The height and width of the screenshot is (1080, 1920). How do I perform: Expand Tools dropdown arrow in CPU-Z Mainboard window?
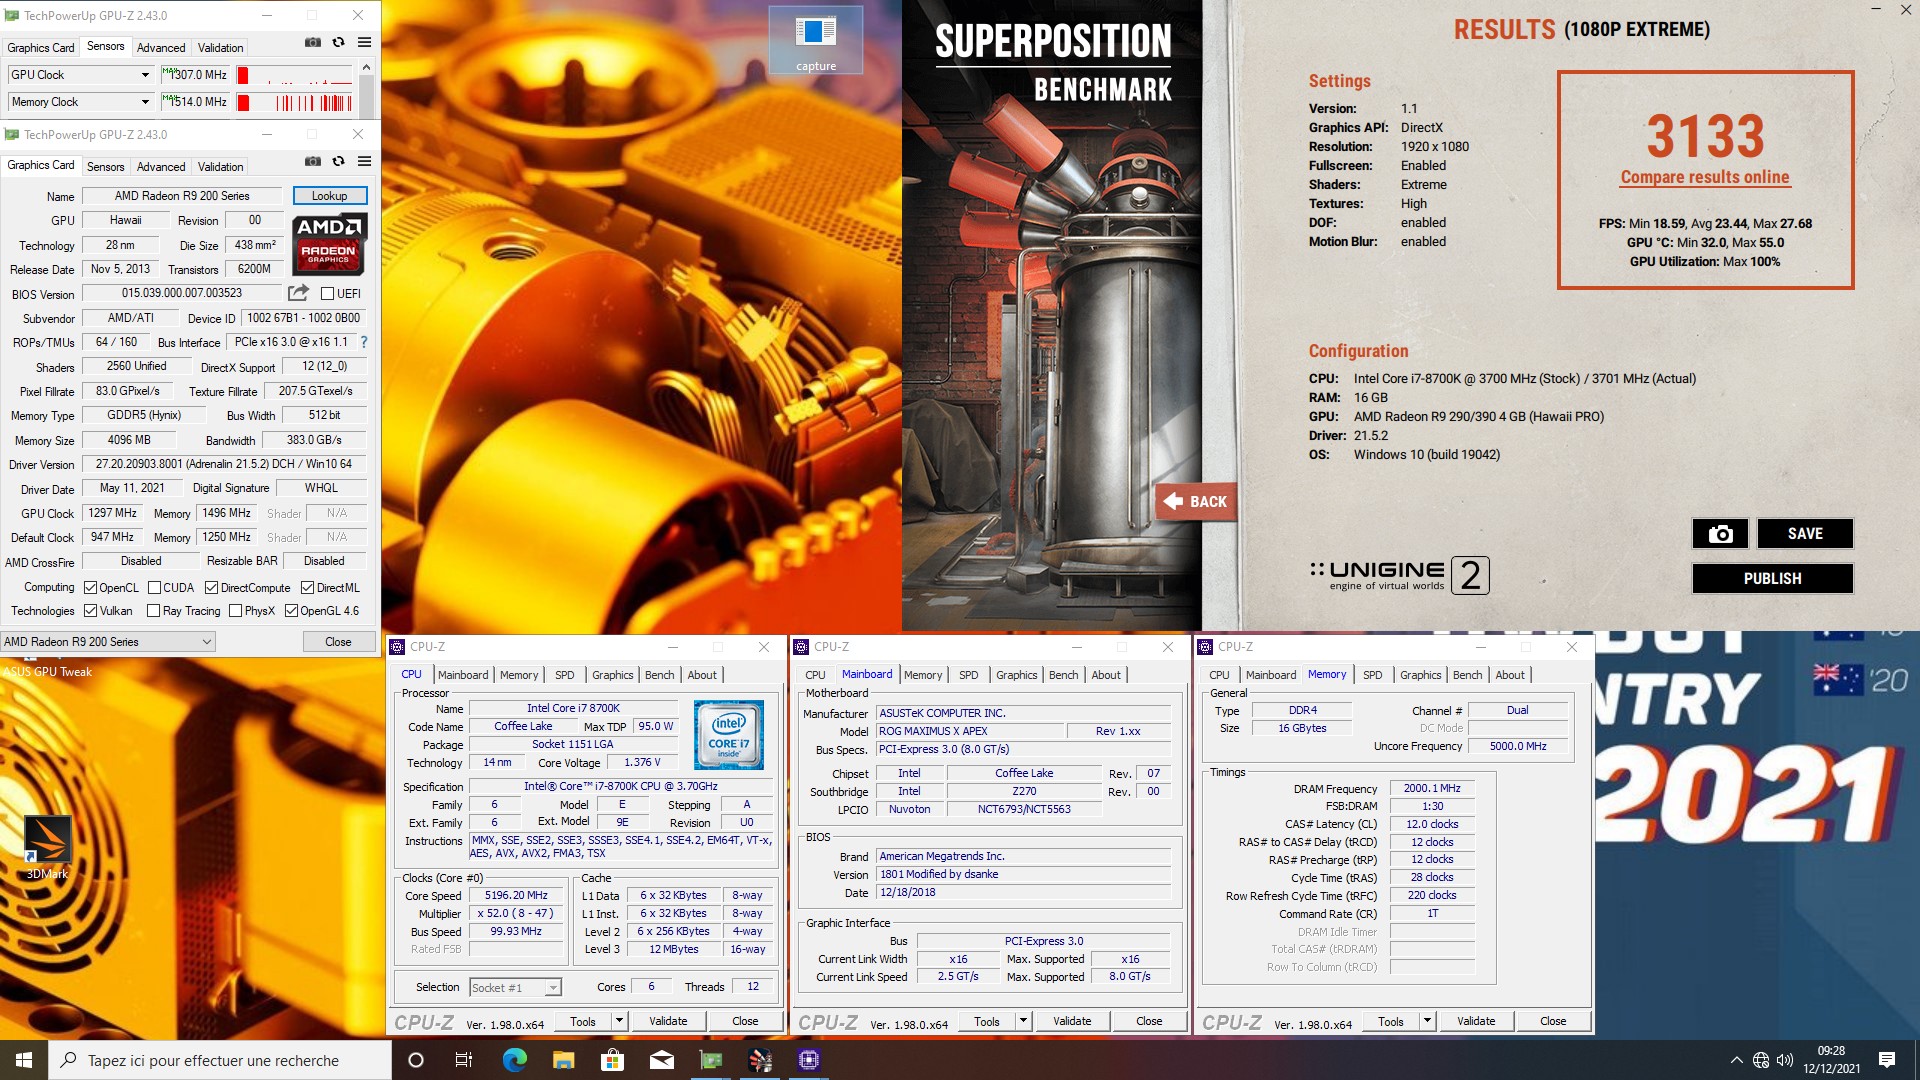click(x=1023, y=1021)
